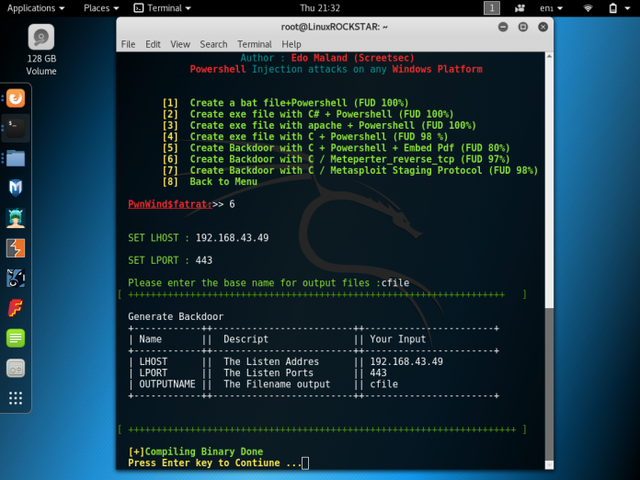Click the screen recording icon in top bar
640x480 pixels.
click(x=520, y=8)
